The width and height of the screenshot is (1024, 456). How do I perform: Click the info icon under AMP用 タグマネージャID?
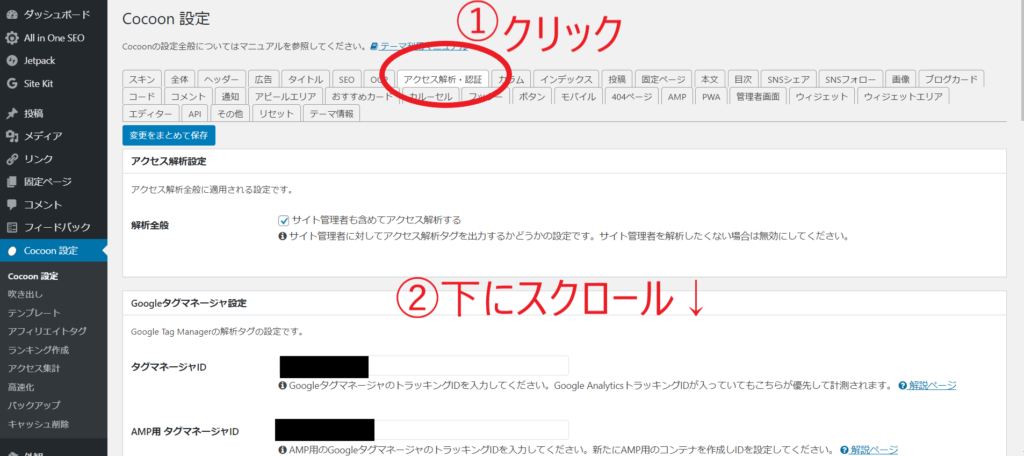(282, 450)
